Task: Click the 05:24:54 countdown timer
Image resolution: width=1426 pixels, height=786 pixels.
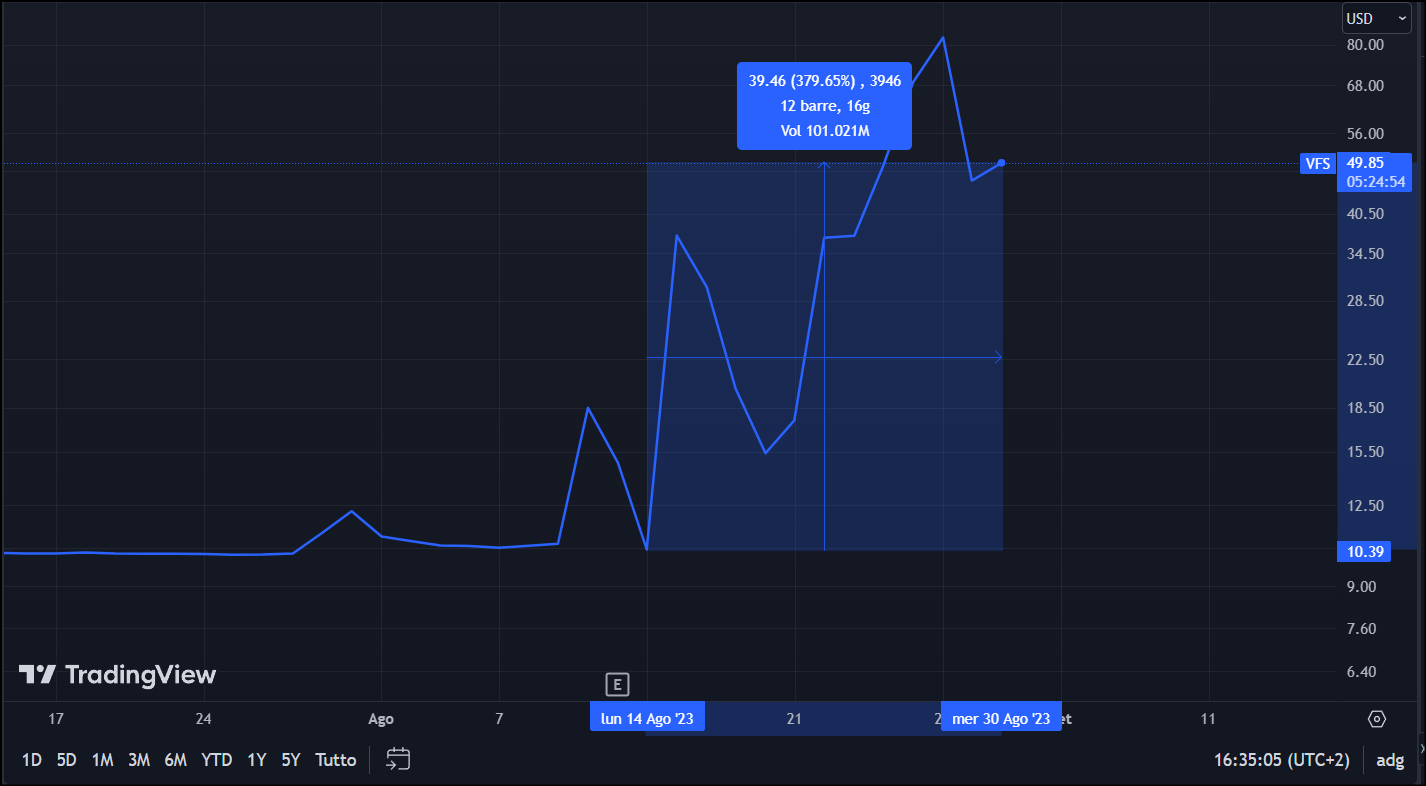Action: point(1376,182)
